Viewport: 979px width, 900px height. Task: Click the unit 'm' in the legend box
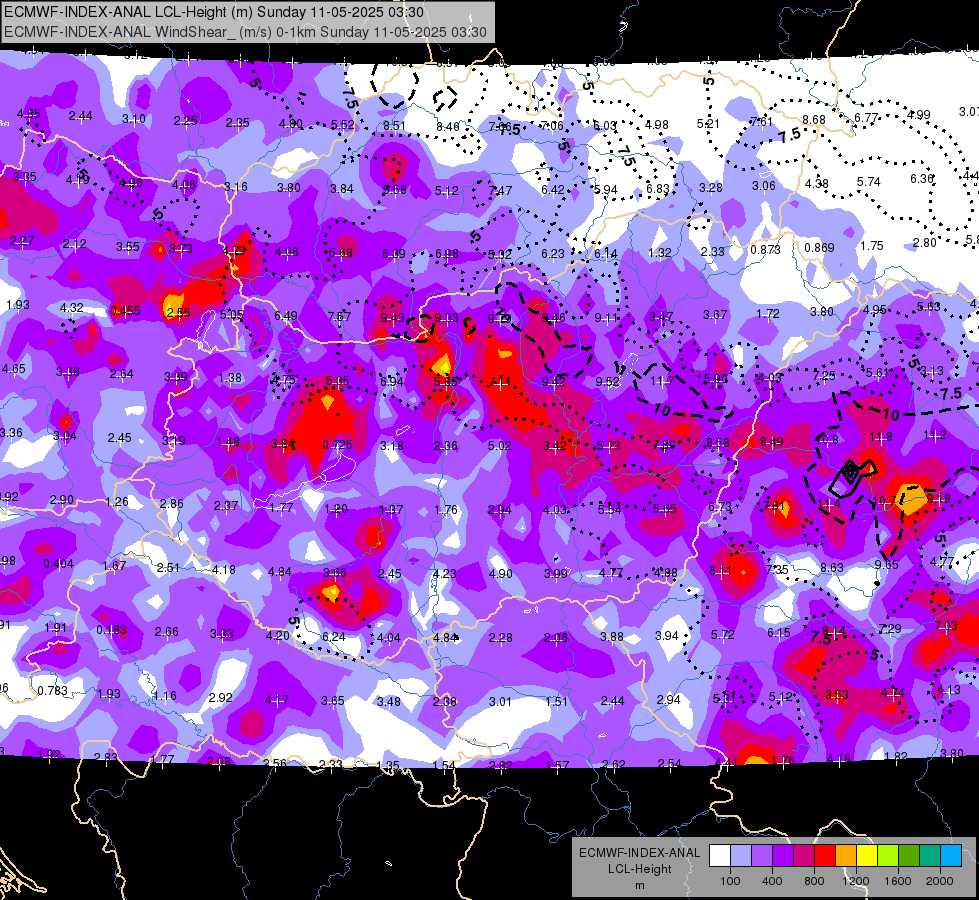pyautogui.click(x=639, y=886)
